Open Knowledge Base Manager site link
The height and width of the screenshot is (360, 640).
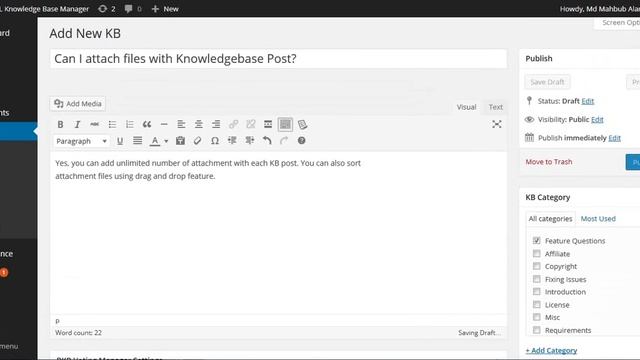(x=44, y=9)
